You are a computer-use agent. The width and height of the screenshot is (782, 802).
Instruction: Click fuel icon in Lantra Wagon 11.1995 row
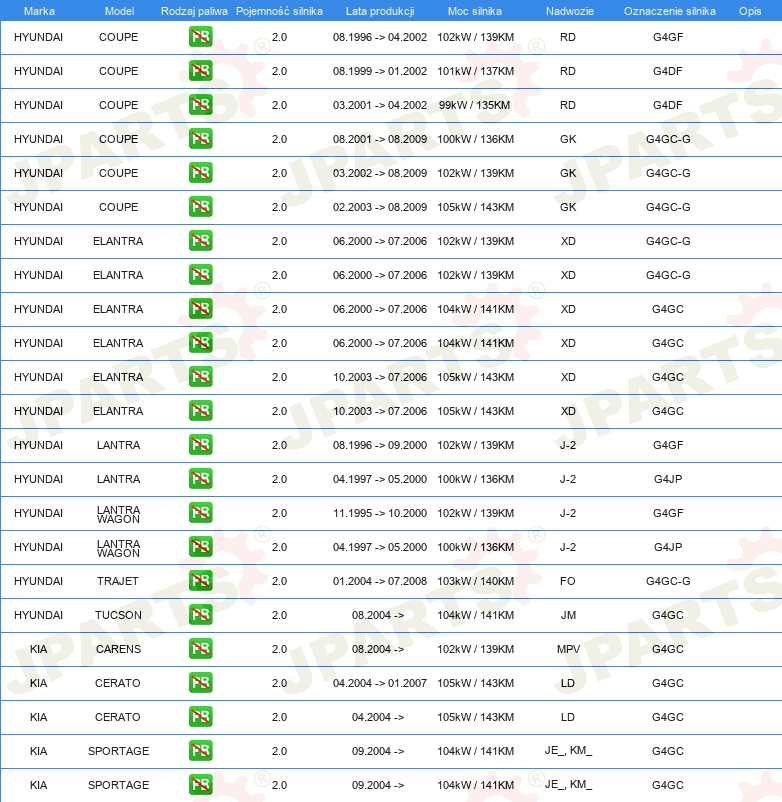(200, 513)
